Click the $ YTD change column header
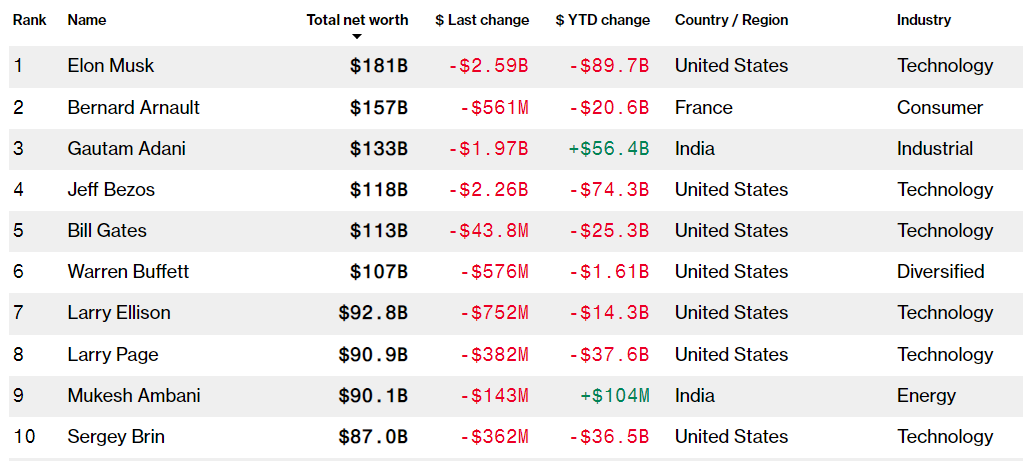This screenshot has width=1023, height=461. 602,20
